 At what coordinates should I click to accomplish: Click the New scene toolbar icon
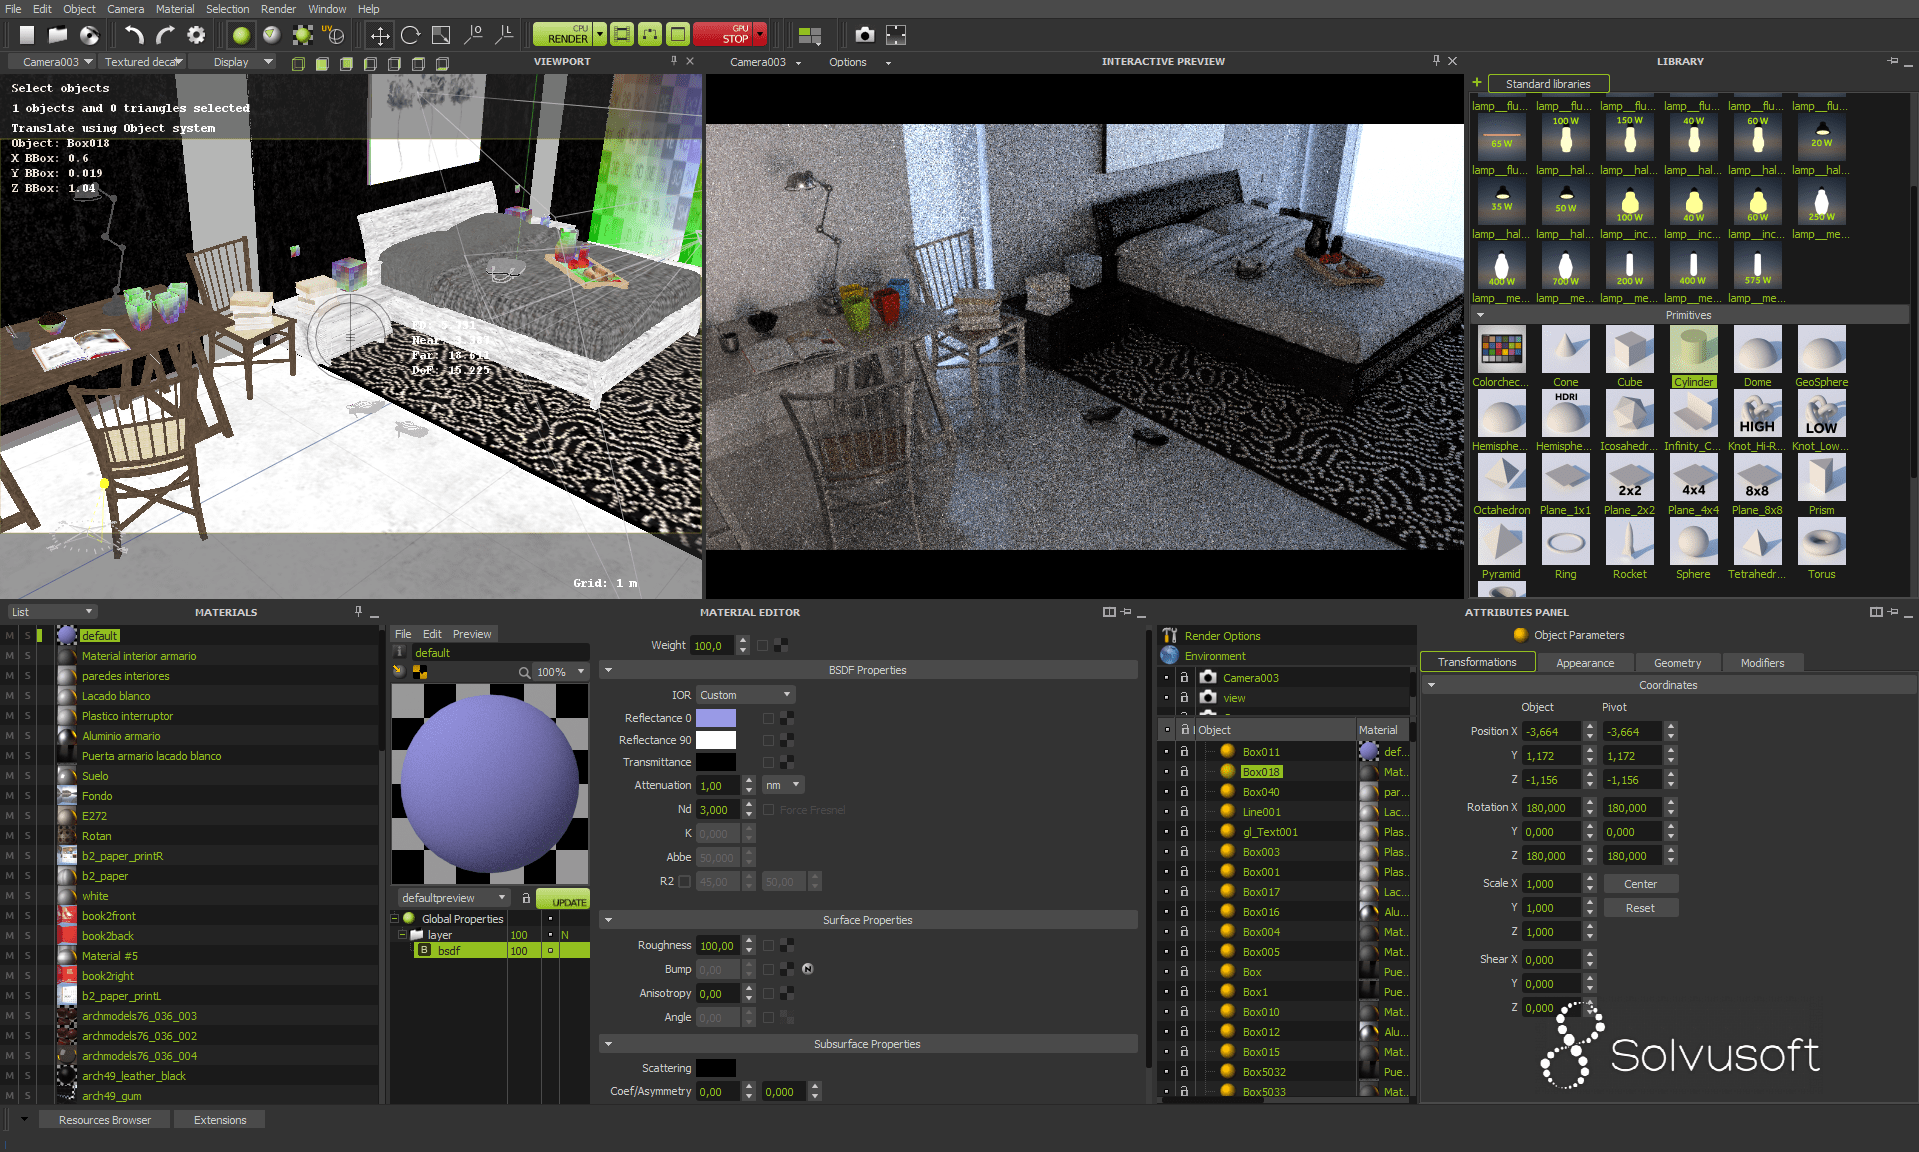(27, 35)
